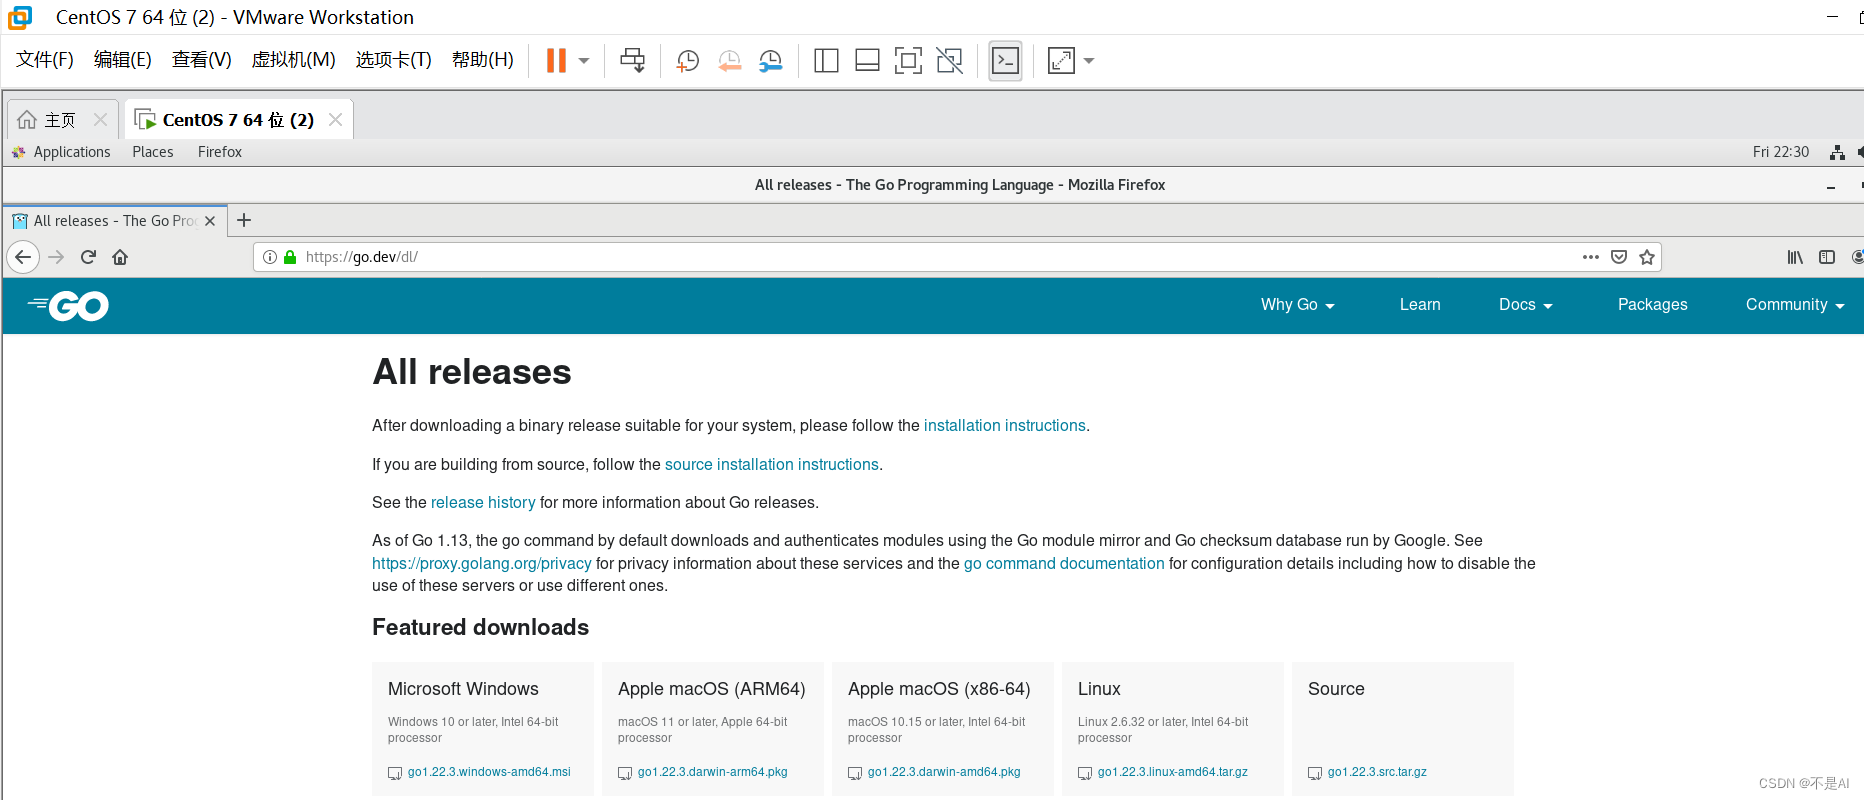Close the All releases Firefox tab
This screenshot has width=1864, height=800.
pos(210,221)
